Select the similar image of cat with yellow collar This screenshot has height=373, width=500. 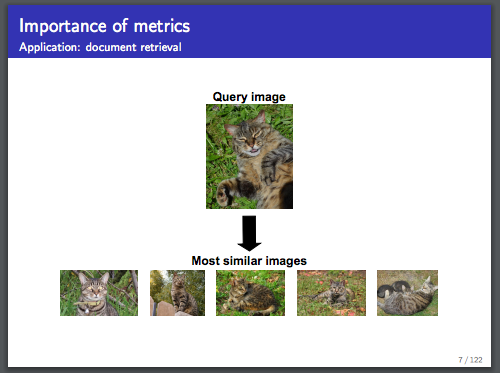click(99, 293)
